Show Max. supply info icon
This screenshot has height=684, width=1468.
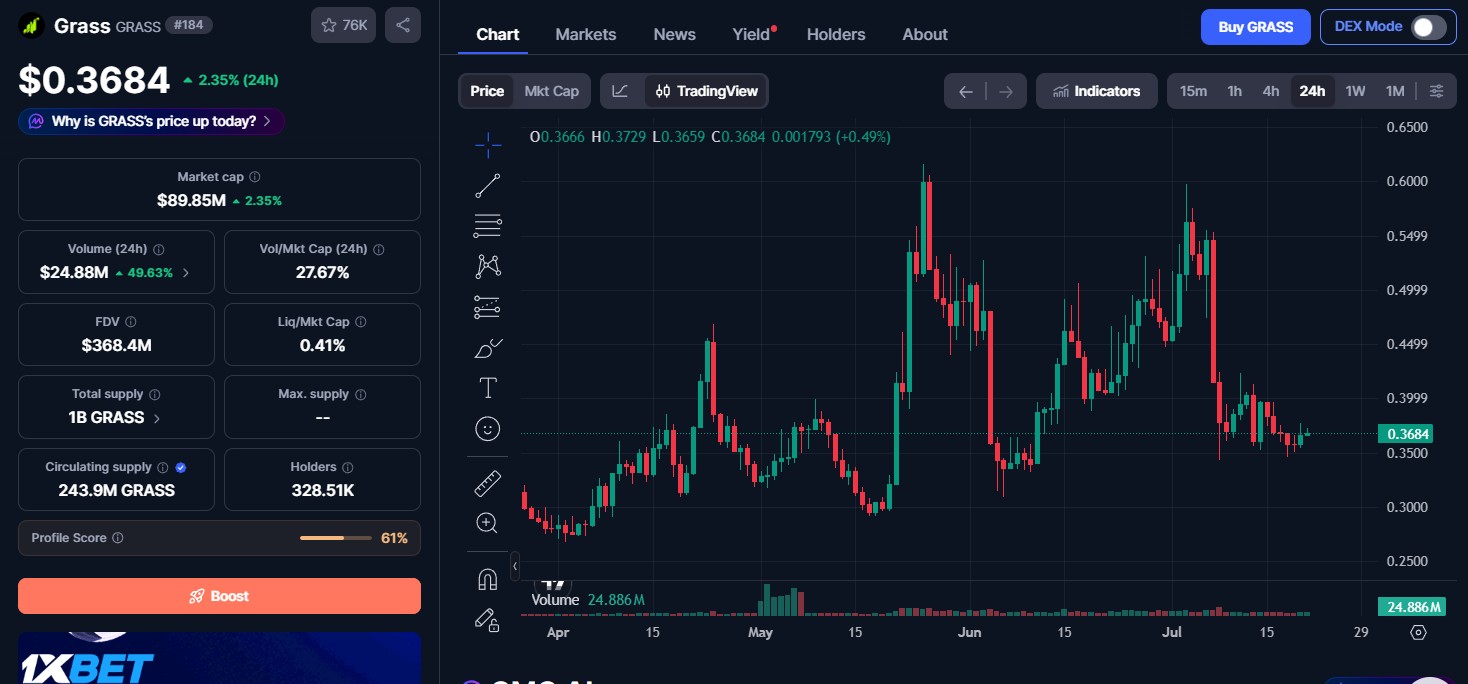[x=360, y=394]
